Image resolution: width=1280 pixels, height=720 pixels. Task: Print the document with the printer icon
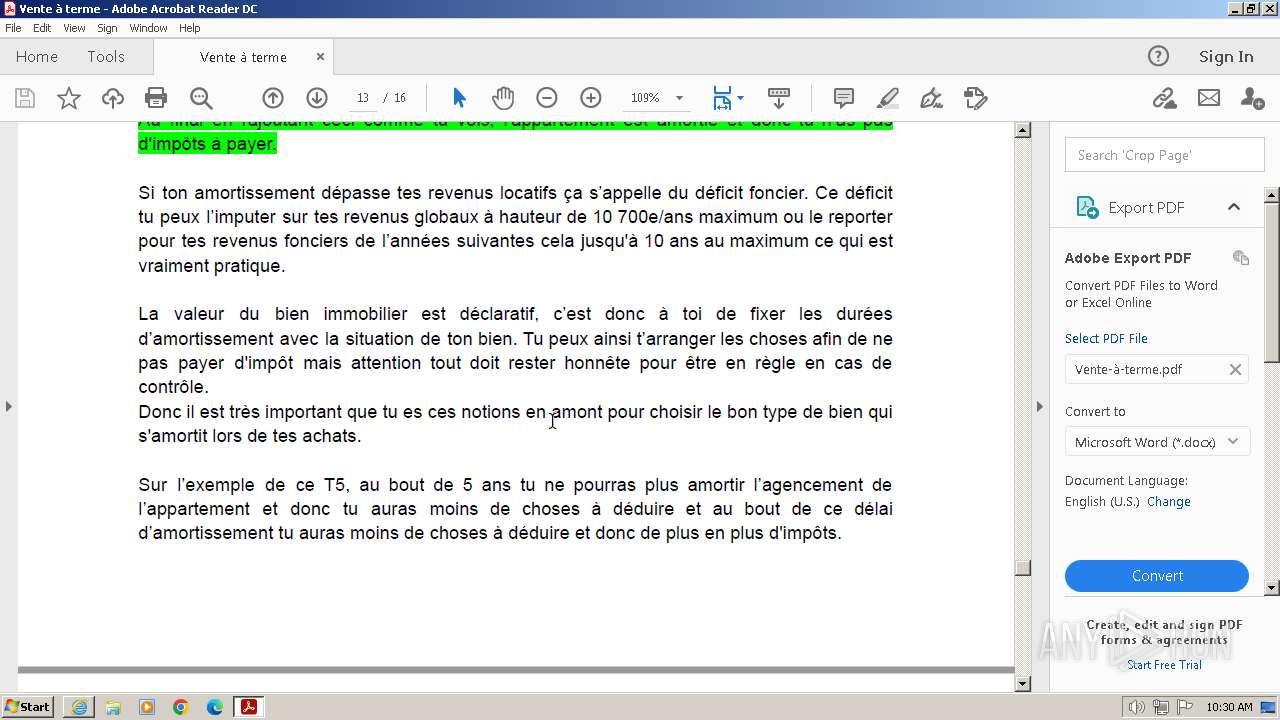pos(156,98)
